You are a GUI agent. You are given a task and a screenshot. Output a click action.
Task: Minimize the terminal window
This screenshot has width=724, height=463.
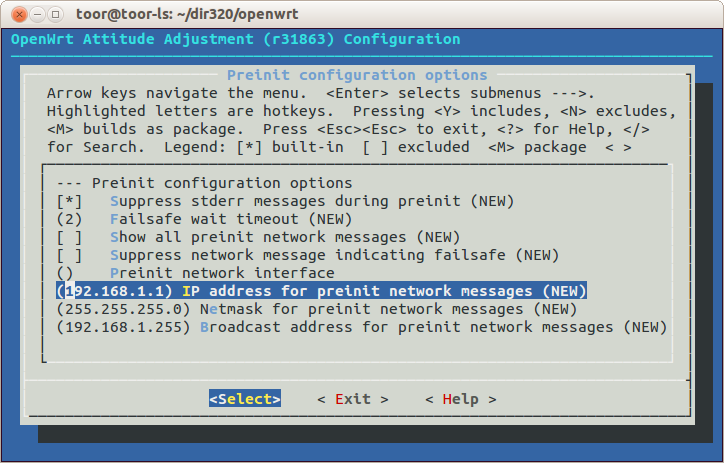click(x=37, y=15)
